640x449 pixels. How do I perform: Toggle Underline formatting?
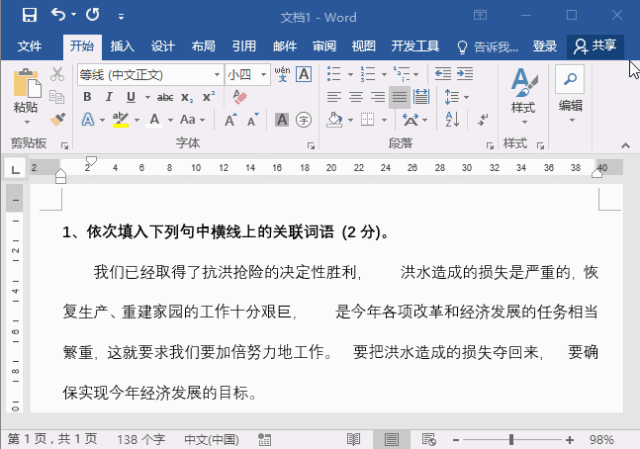pyautogui.click(x=131, y=97)
